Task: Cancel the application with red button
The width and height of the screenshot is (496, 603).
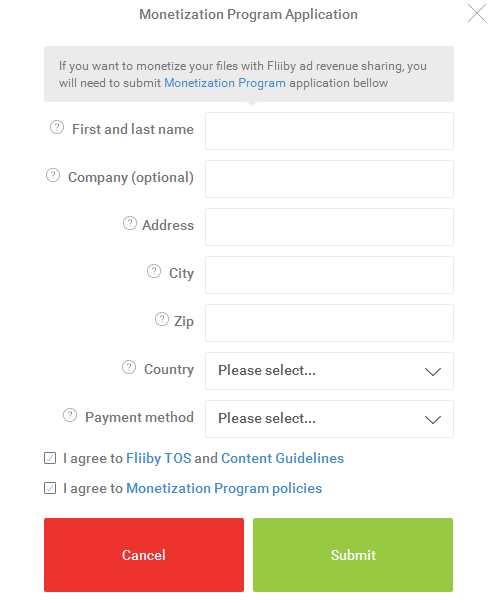Action: pos(144,555)
